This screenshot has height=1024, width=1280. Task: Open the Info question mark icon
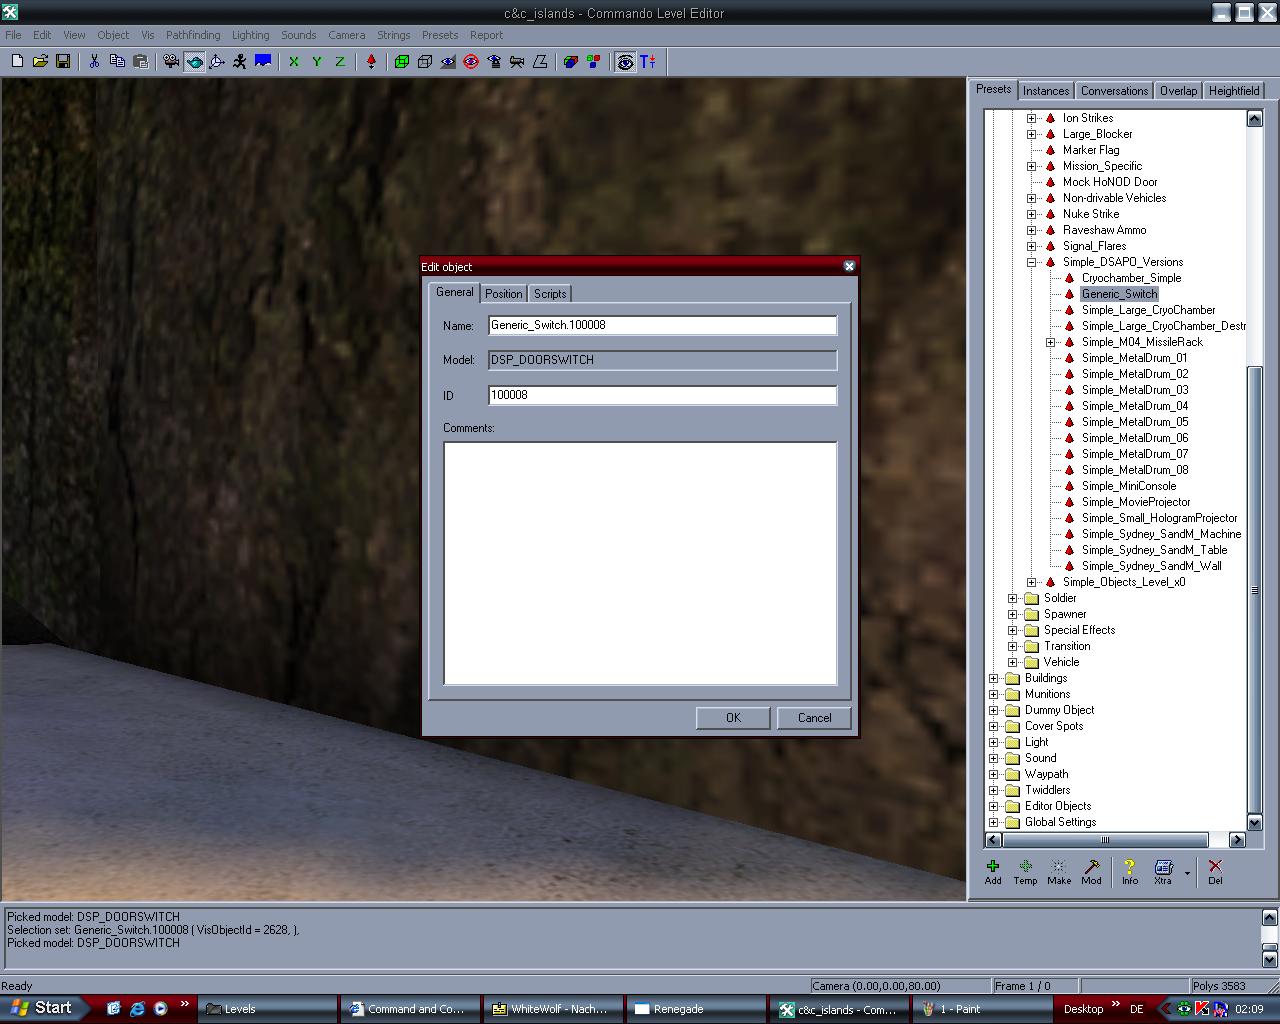click(1129, 871)
